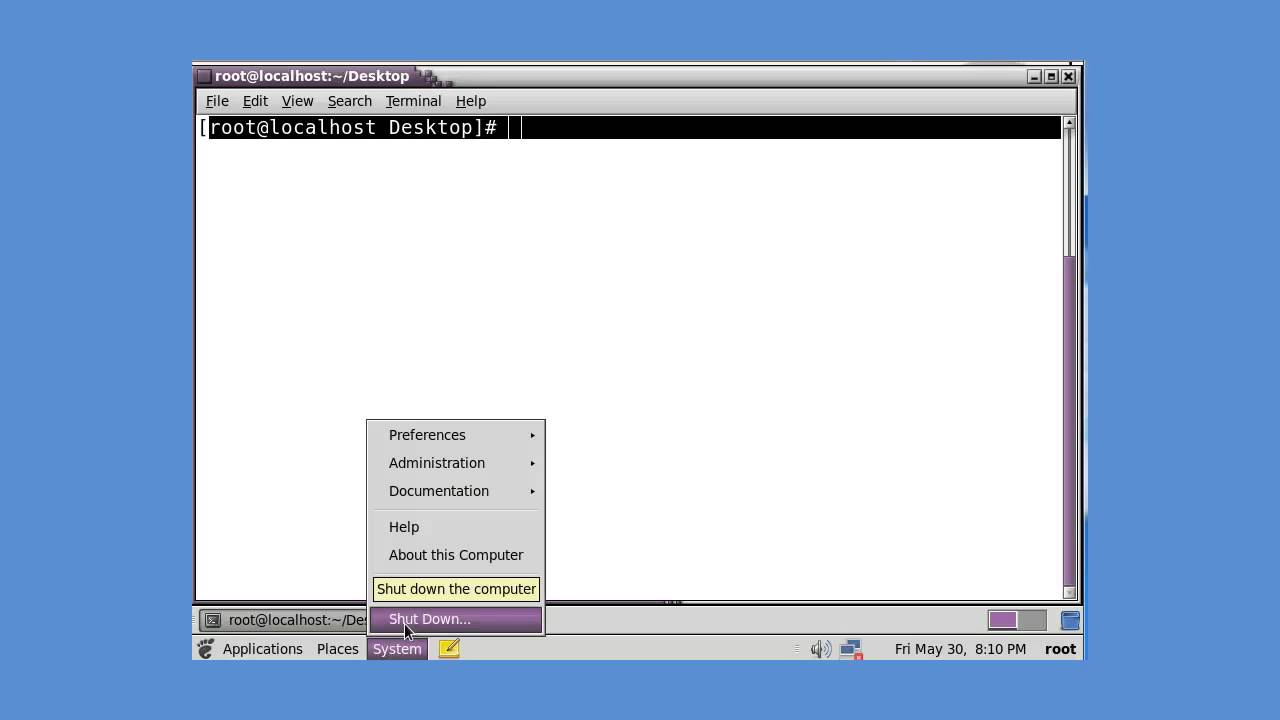This screenshot has width=1280, height=720.
Task: Select About this Computer
Action: [456, 555]
